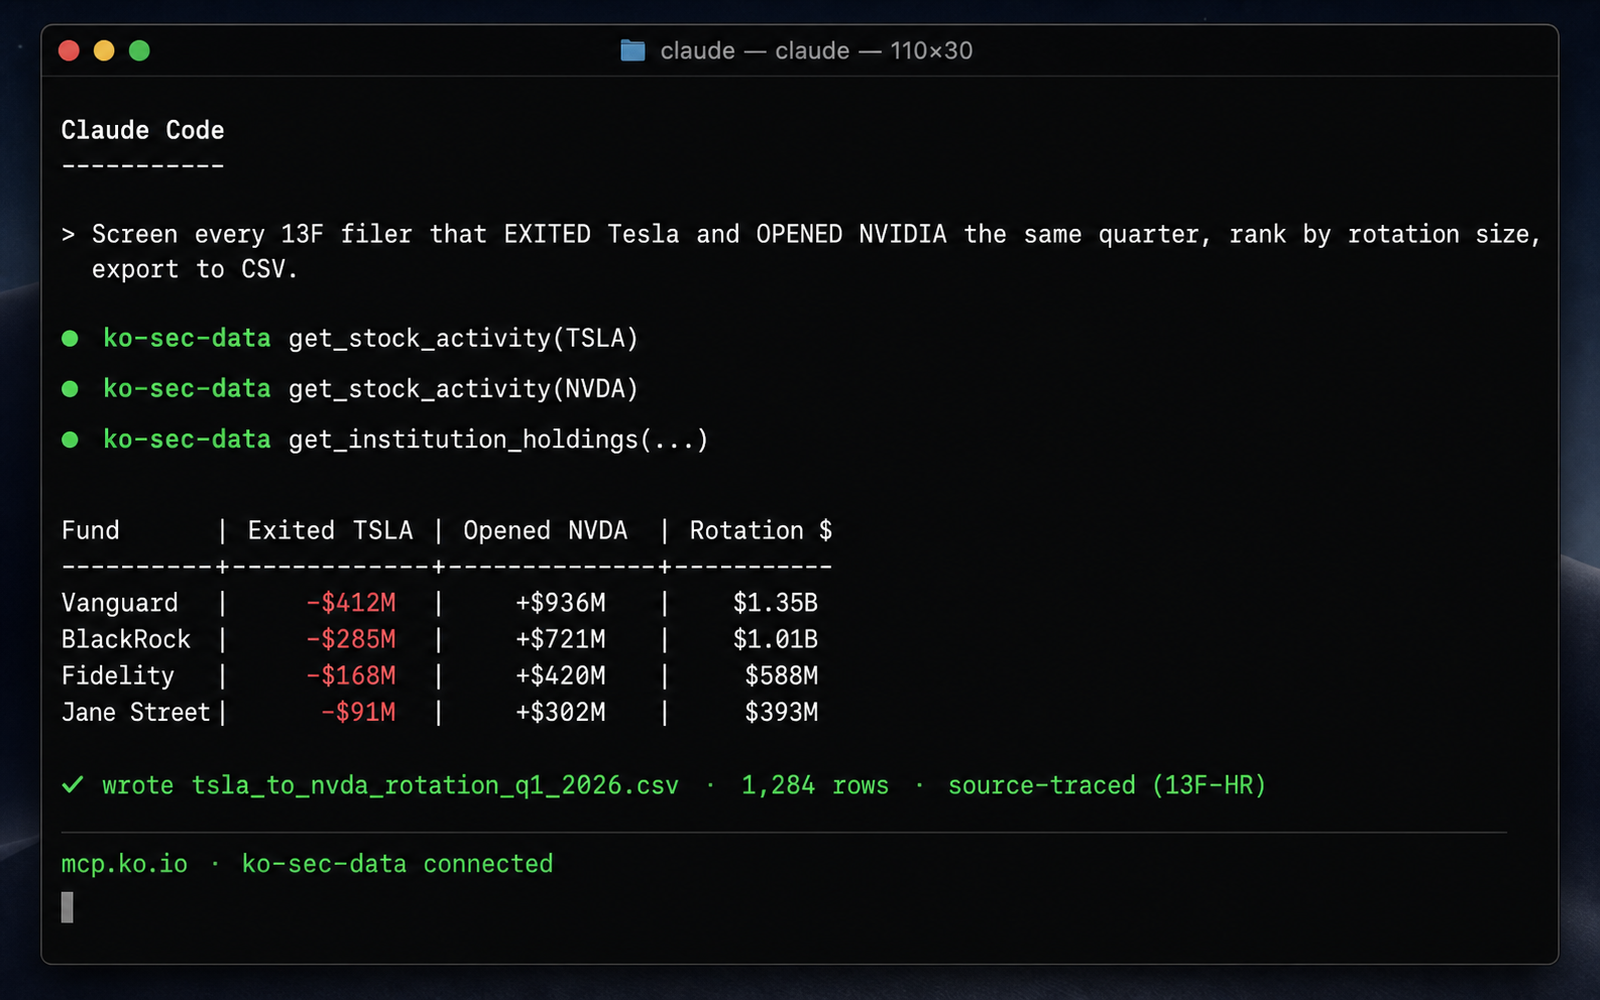Click the '$1.35B' rotation value
Screen dimensions: 1600x1000
(776, 603)
